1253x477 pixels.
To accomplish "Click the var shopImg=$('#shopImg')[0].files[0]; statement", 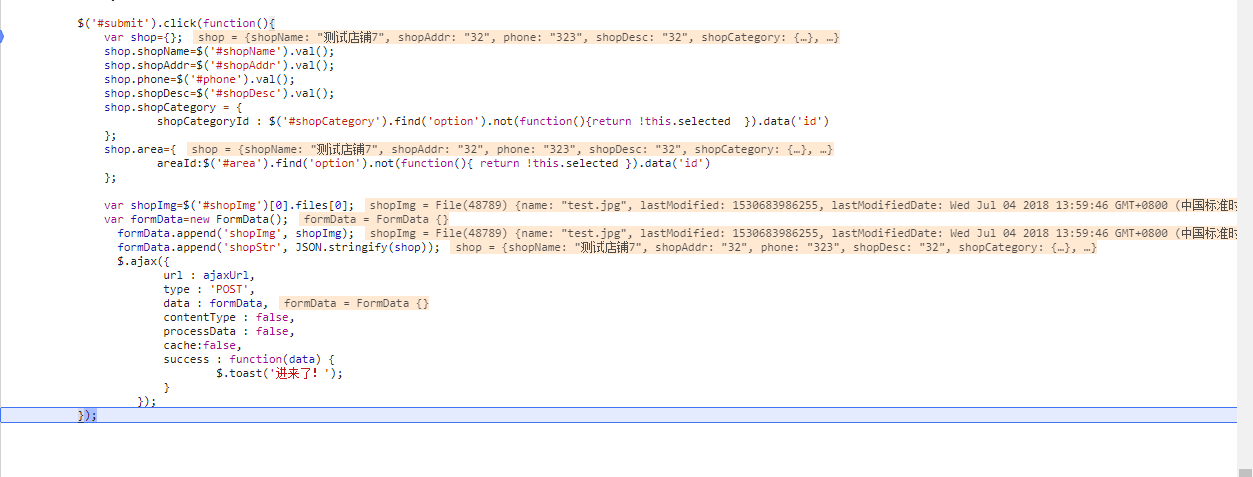I will (229, 205).
